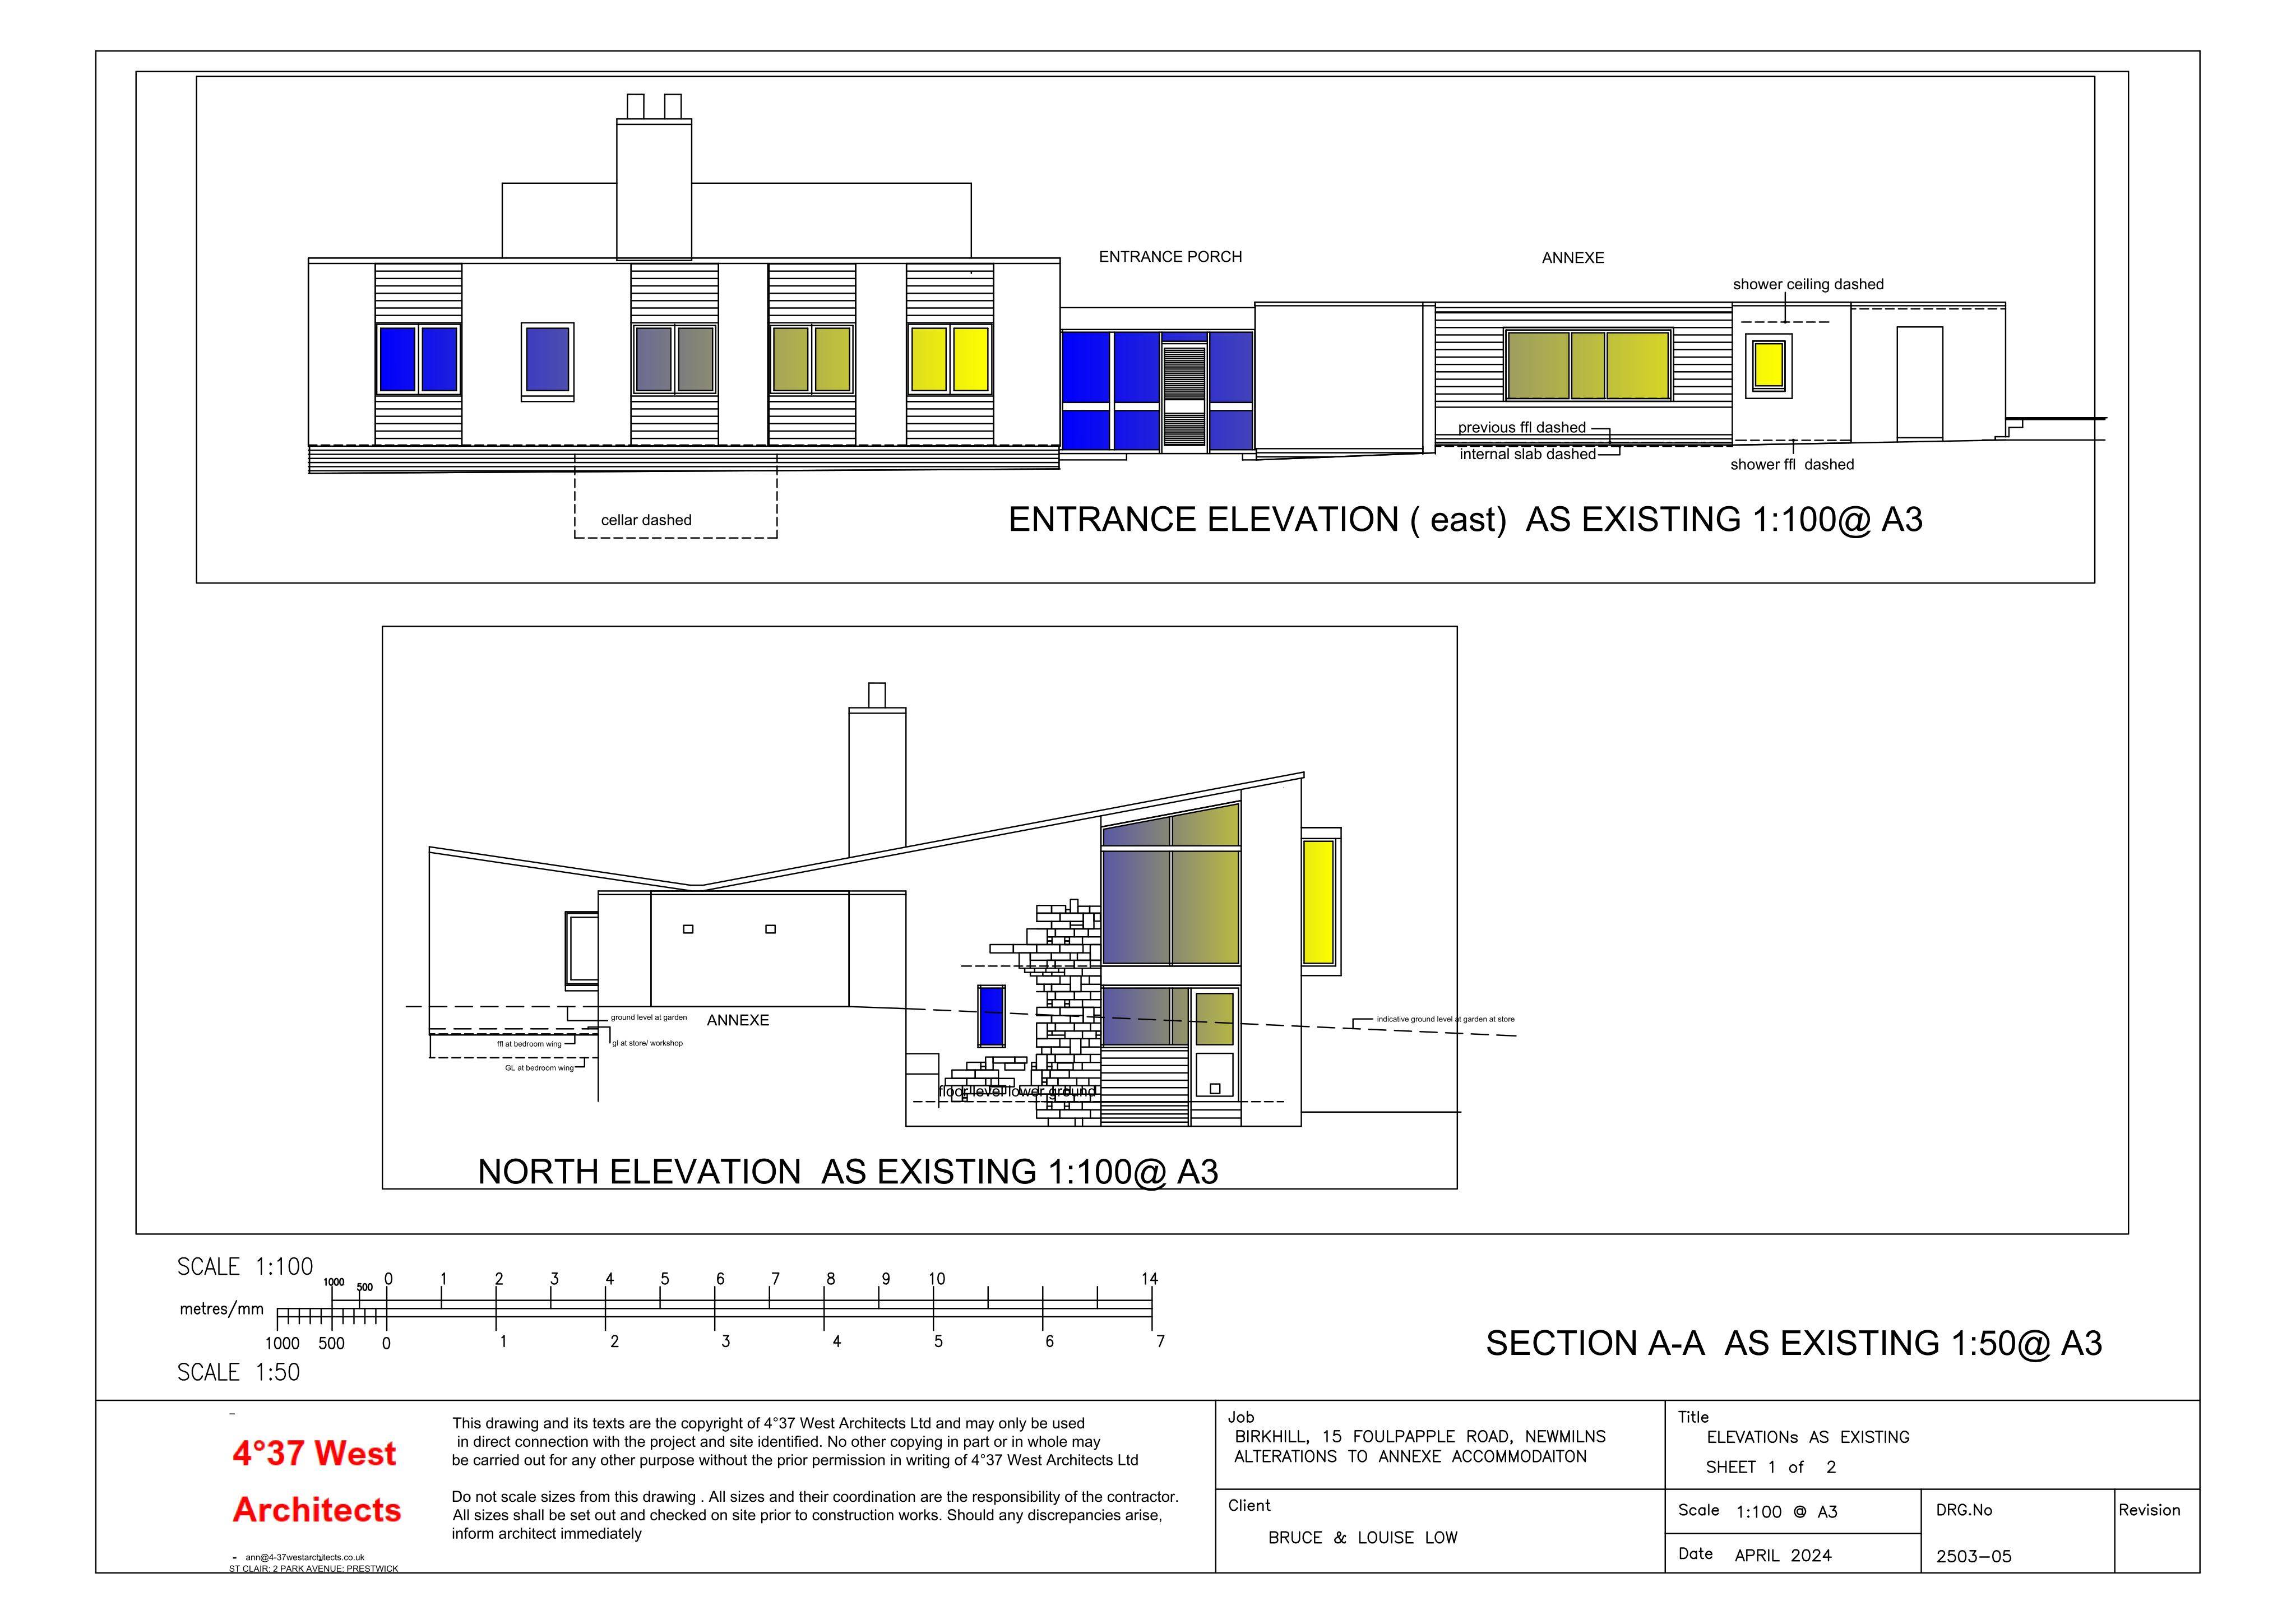Select 'SHEET 1 of 2' text
The height and width of the screenshot is (1624, 2296).
(1771, 1468)
